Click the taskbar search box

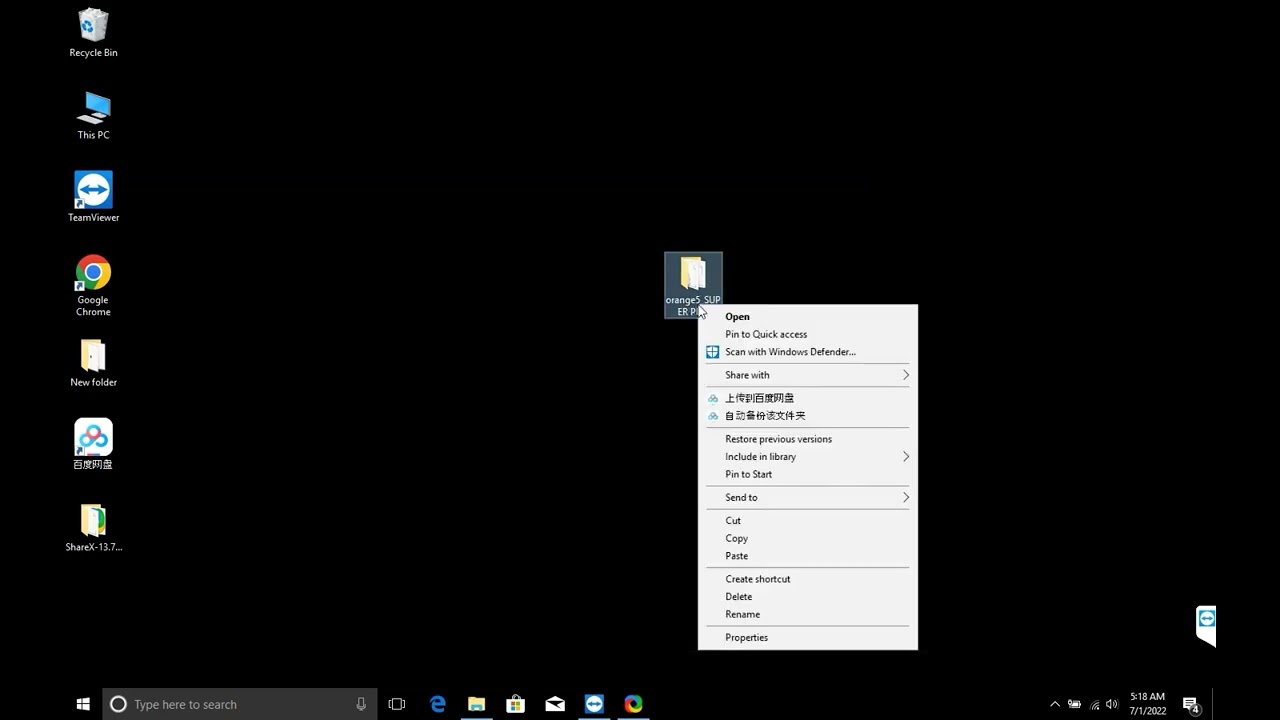click(240, 704)
